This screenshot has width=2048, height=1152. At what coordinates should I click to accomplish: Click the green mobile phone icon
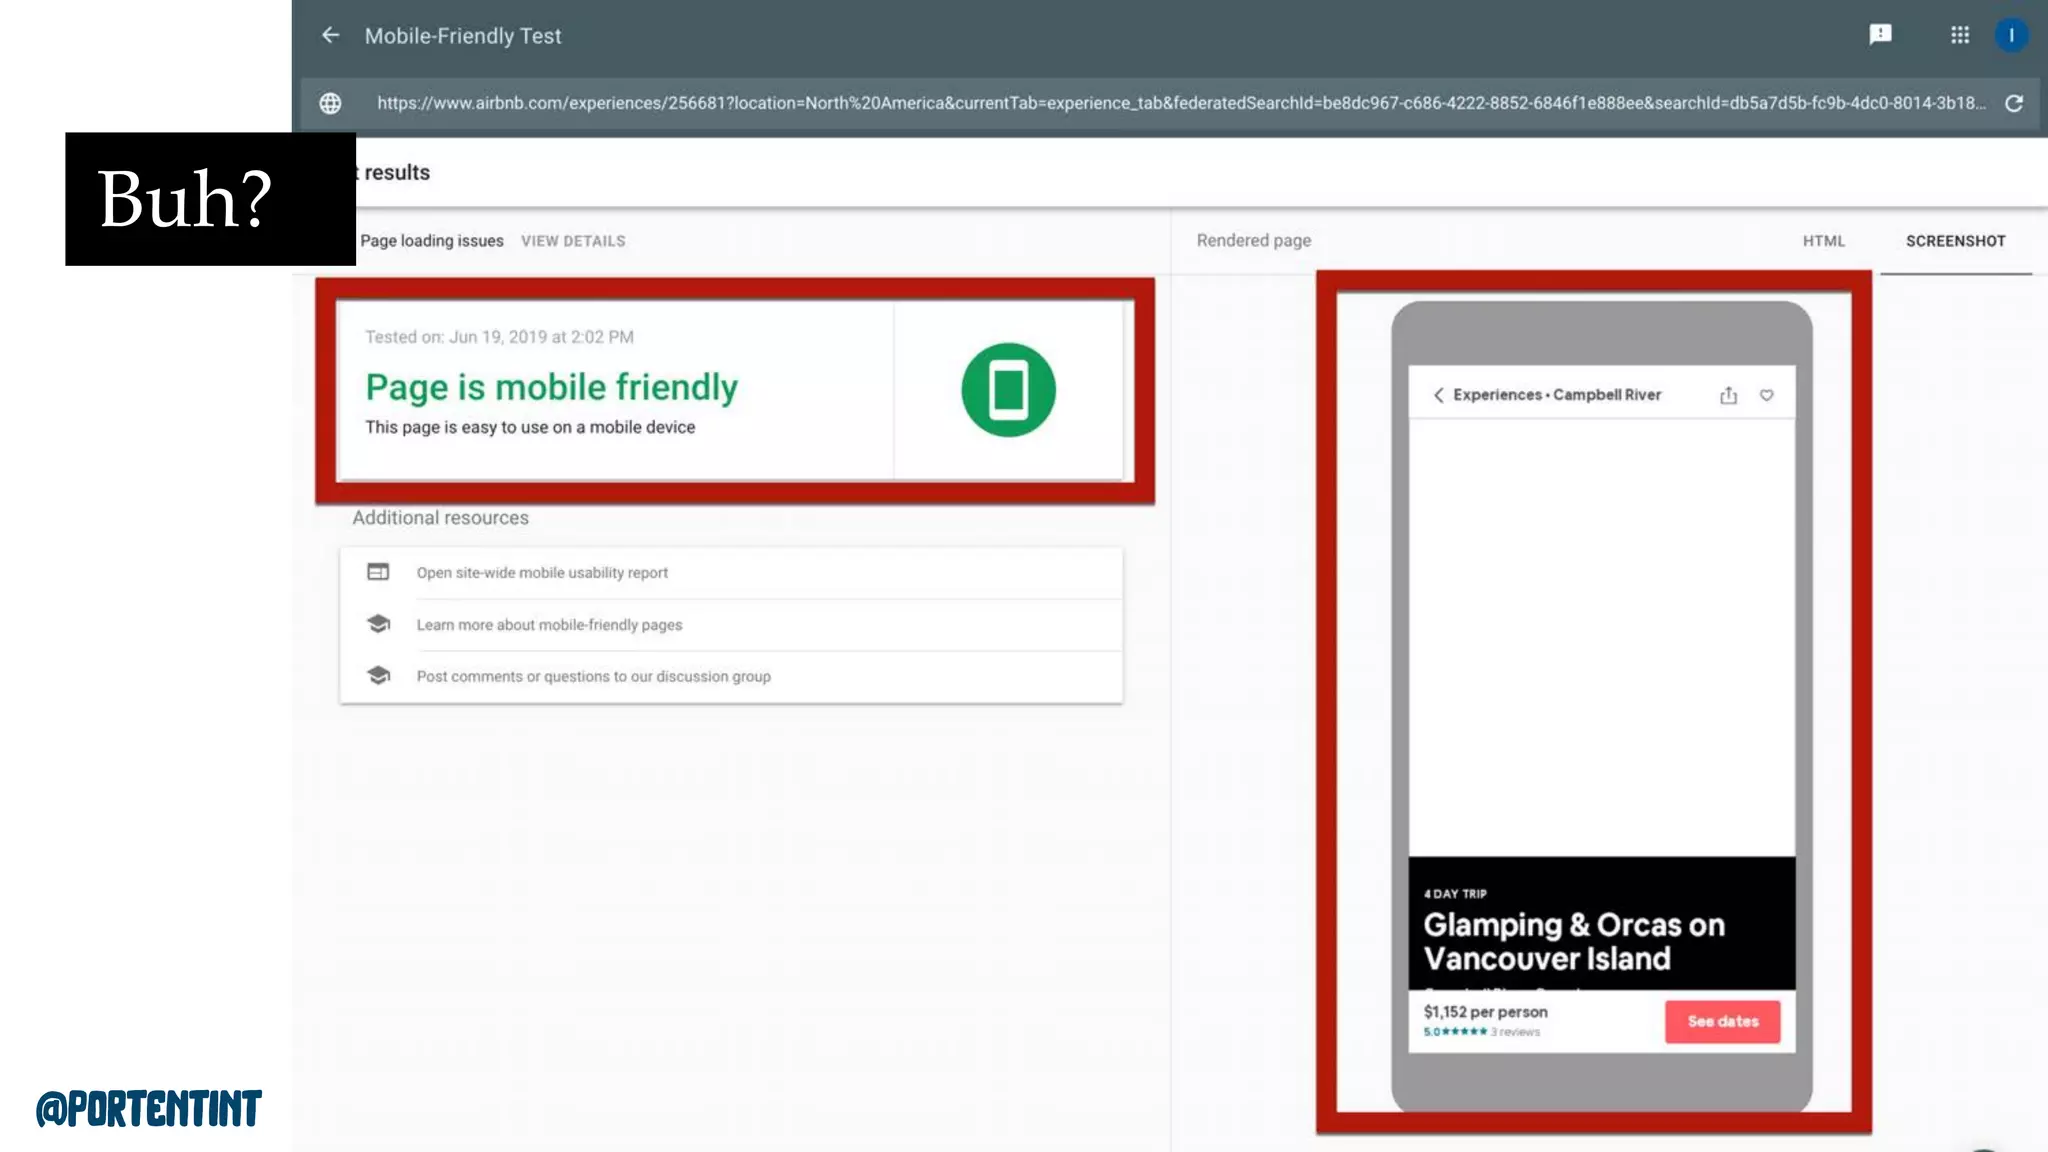point(1008,390)
